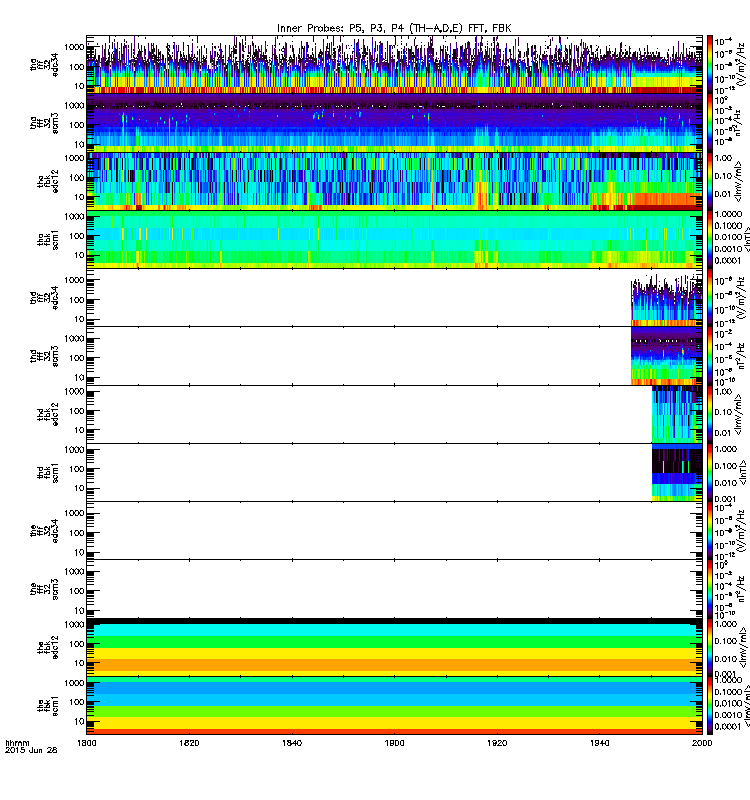Screen dimensions: 750x800
Task: Select the "the fbk scm1" y-axis label
Action: coord(48,706)
